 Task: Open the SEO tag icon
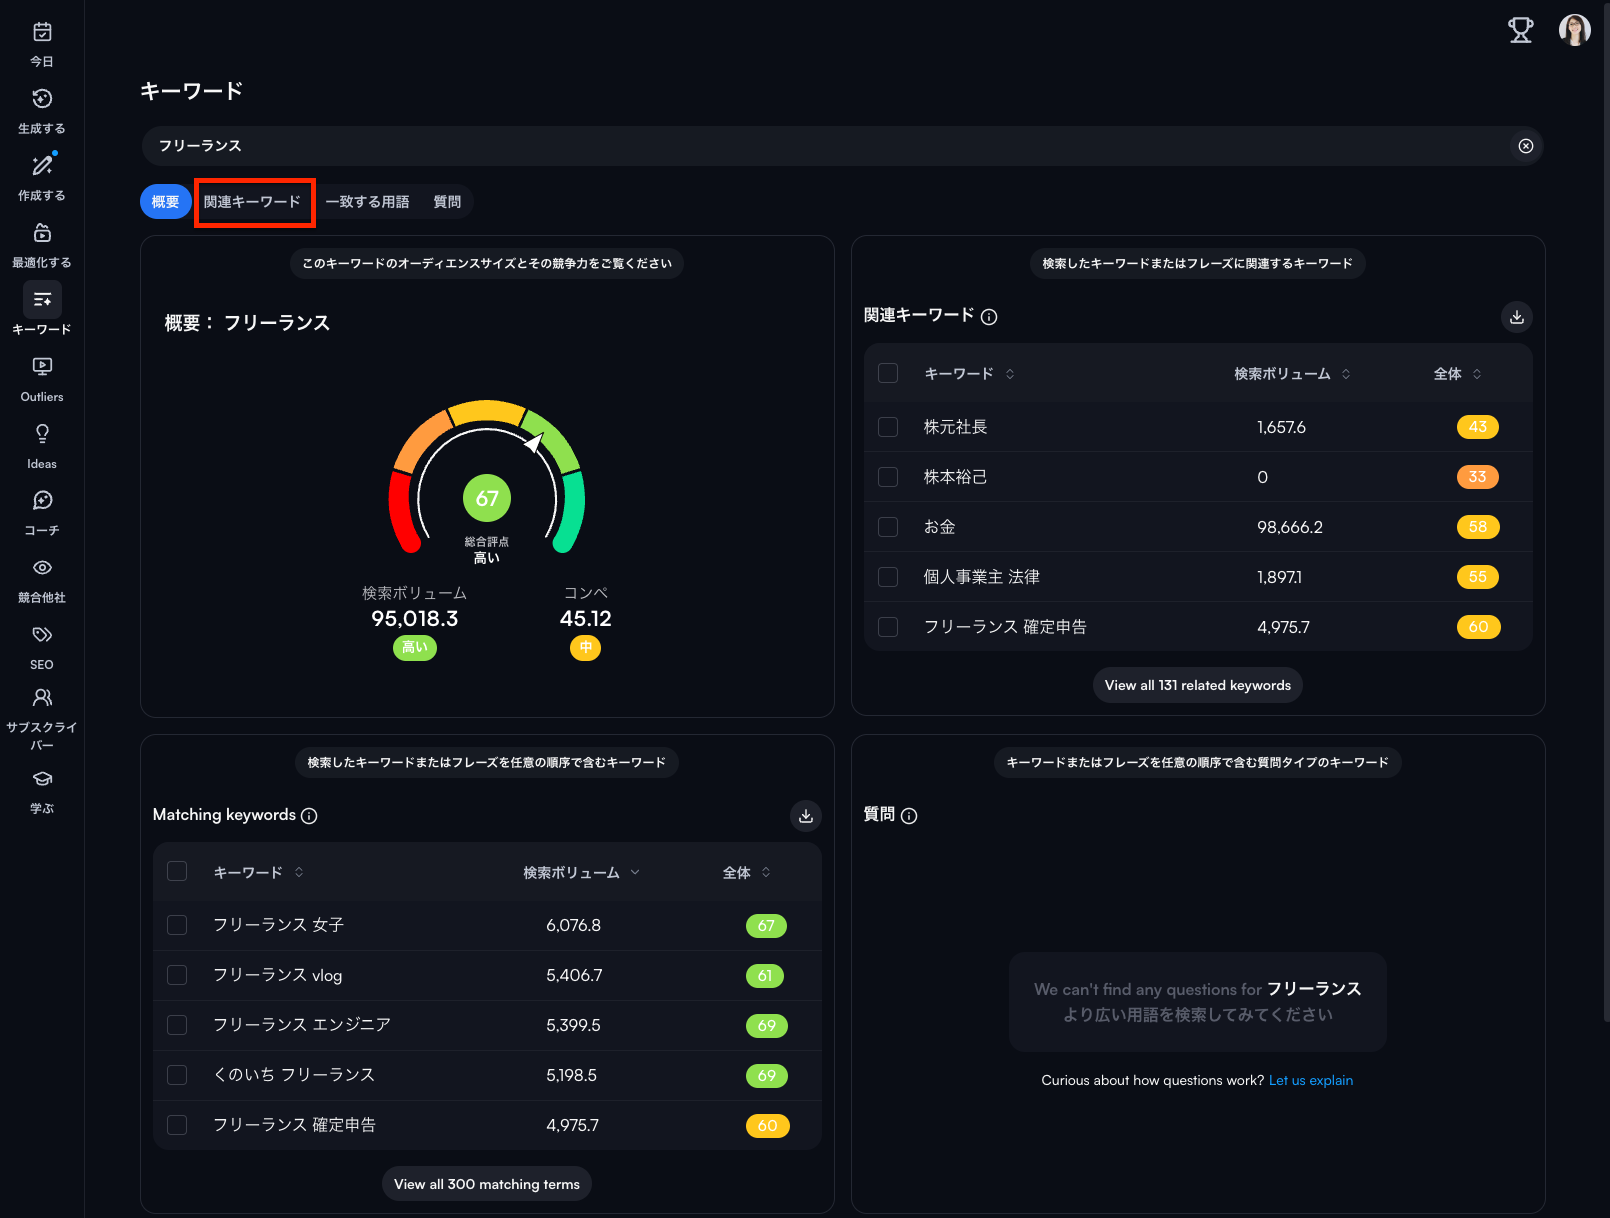[x=42, y=635]
